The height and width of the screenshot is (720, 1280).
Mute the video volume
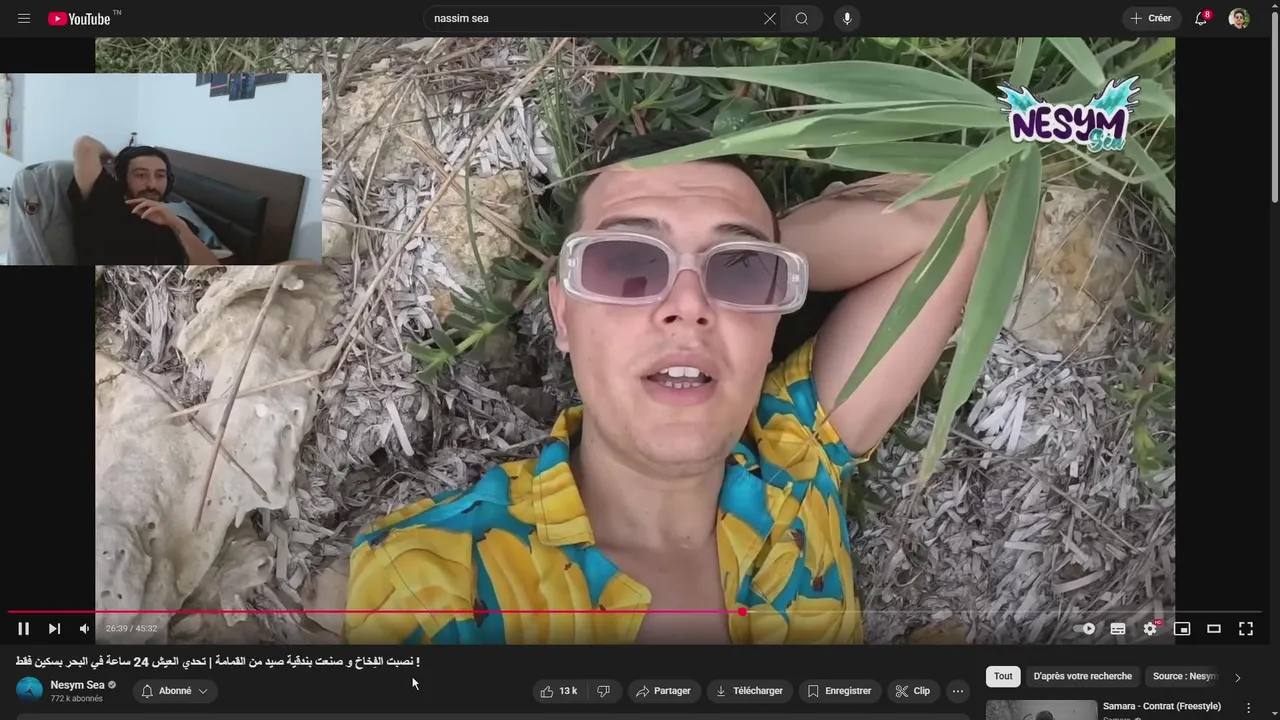[84, 628]
